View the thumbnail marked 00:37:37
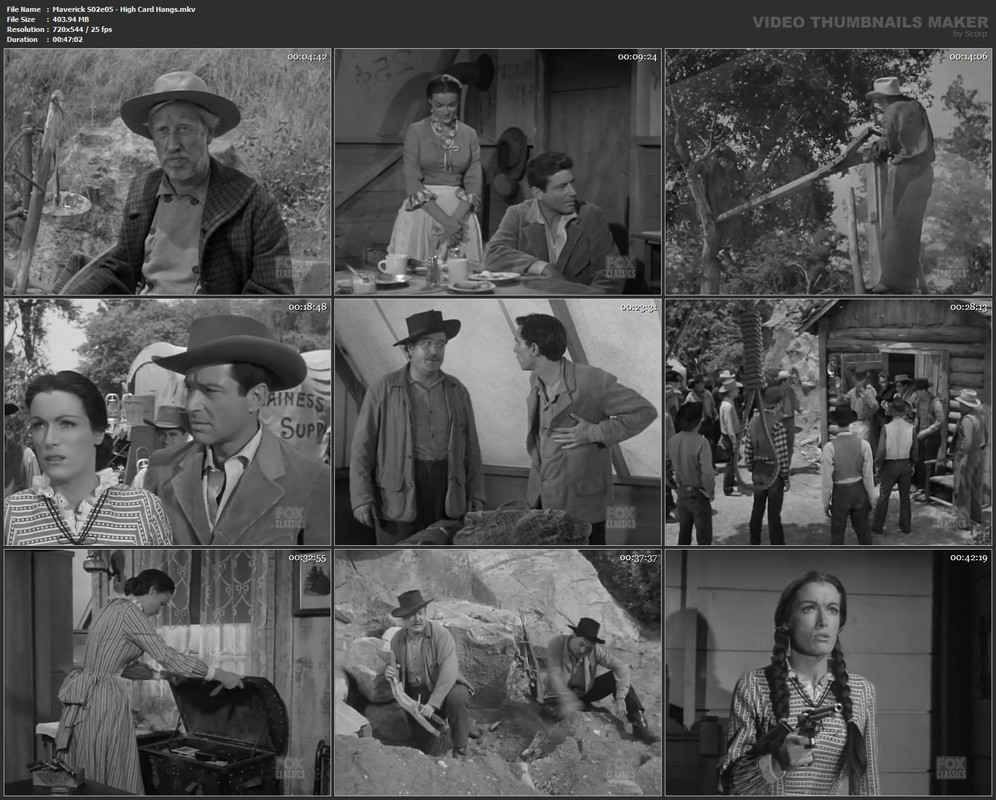 [498, 673]
